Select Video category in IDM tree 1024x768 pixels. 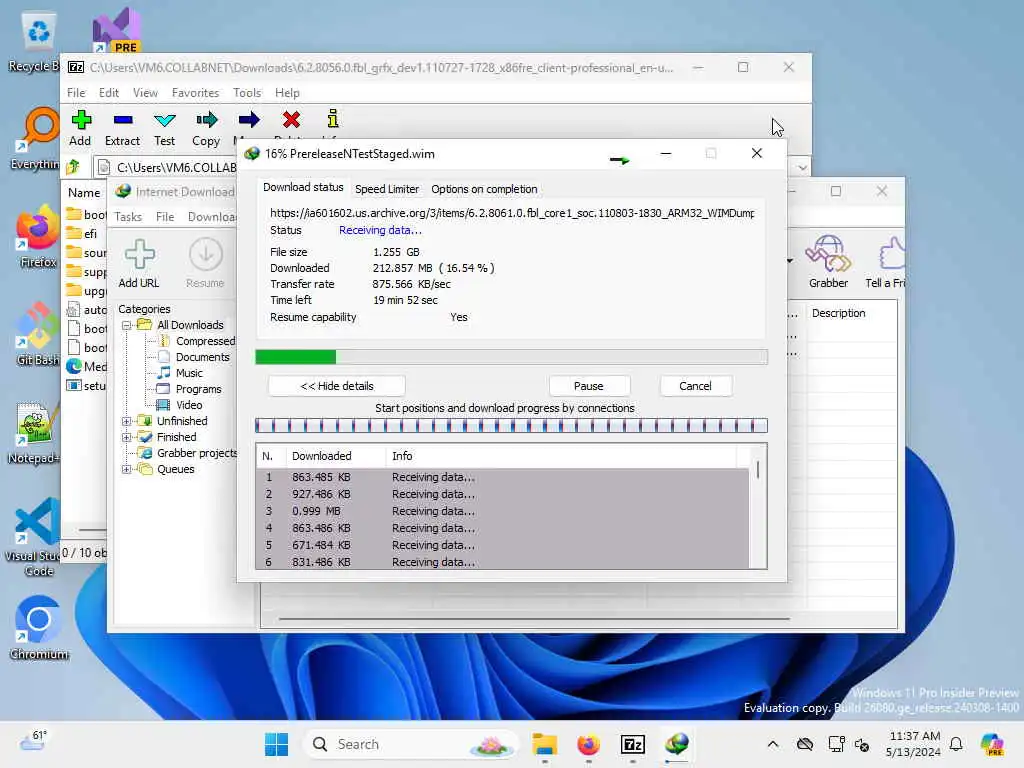(189, 406)
